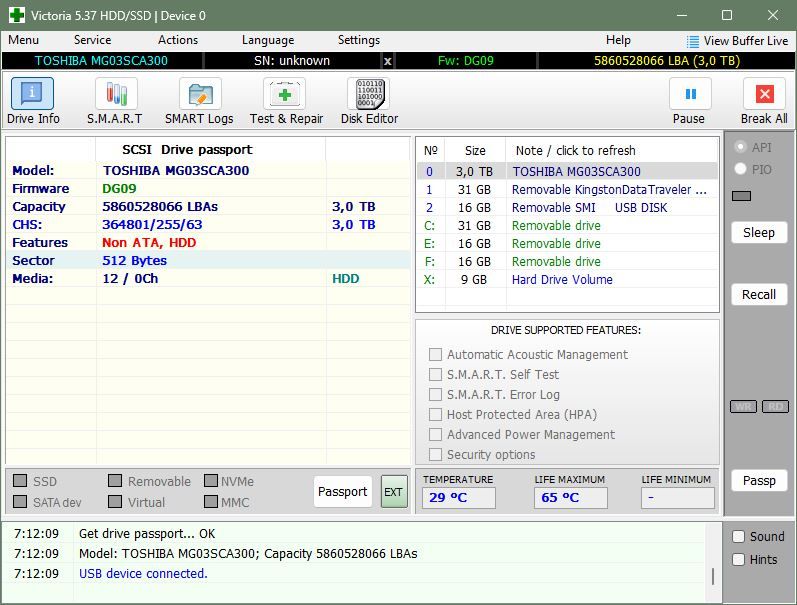Click the green EXT button
797x605 pixels.
[394, 492]
